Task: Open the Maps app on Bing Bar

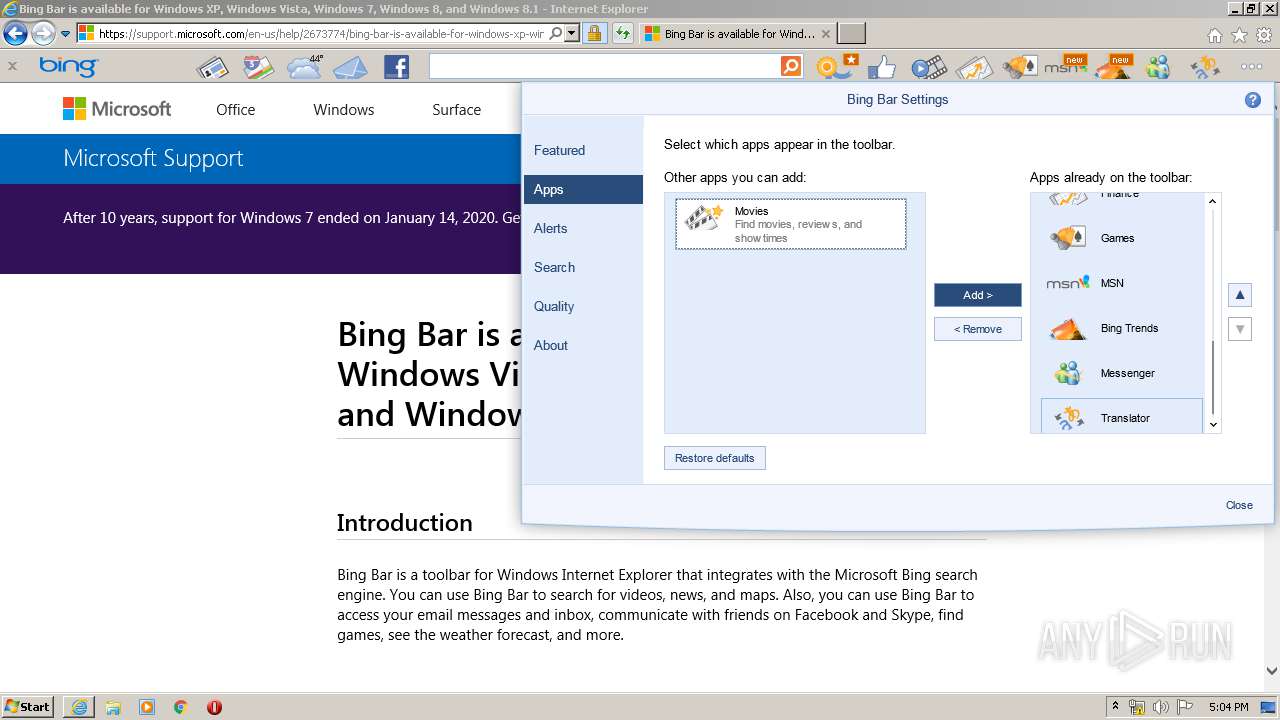Action: 258,68
